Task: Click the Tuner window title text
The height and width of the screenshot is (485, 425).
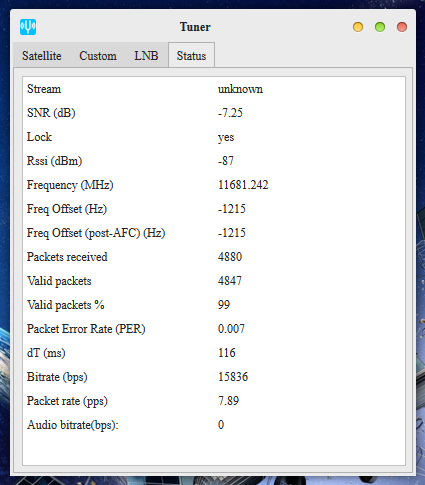Action: coord(195,27)
